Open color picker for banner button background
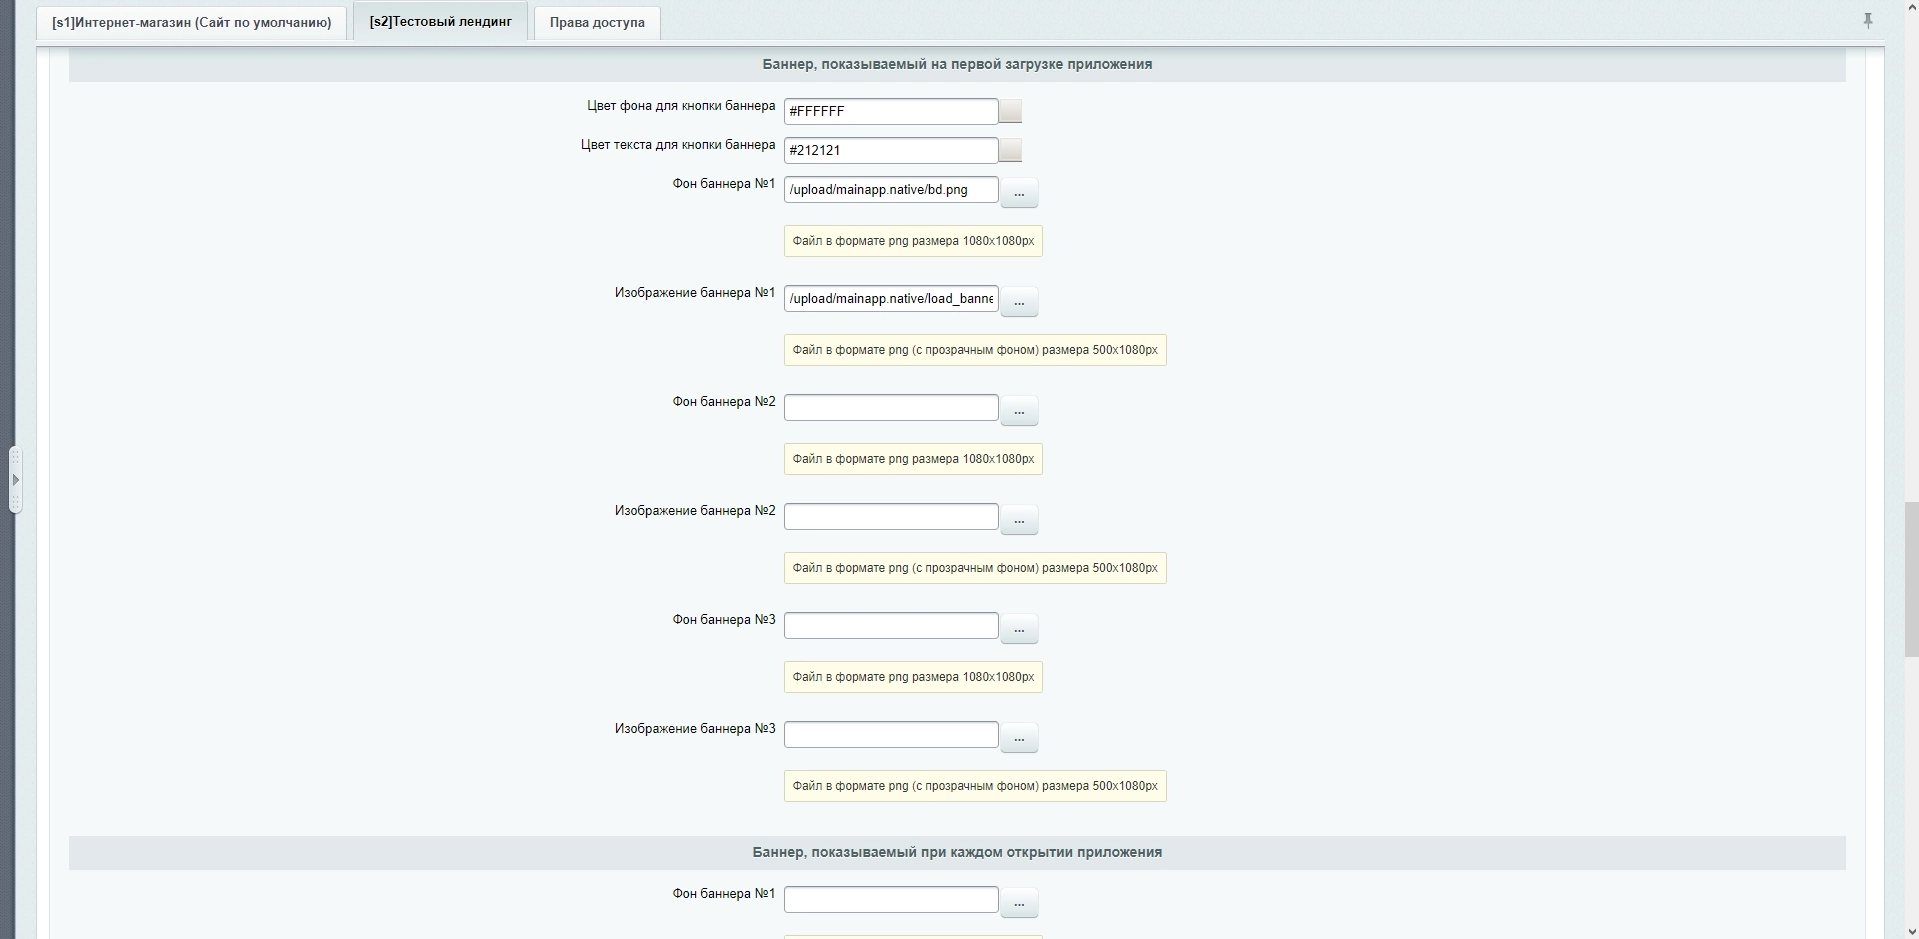 coord(1011,111)
